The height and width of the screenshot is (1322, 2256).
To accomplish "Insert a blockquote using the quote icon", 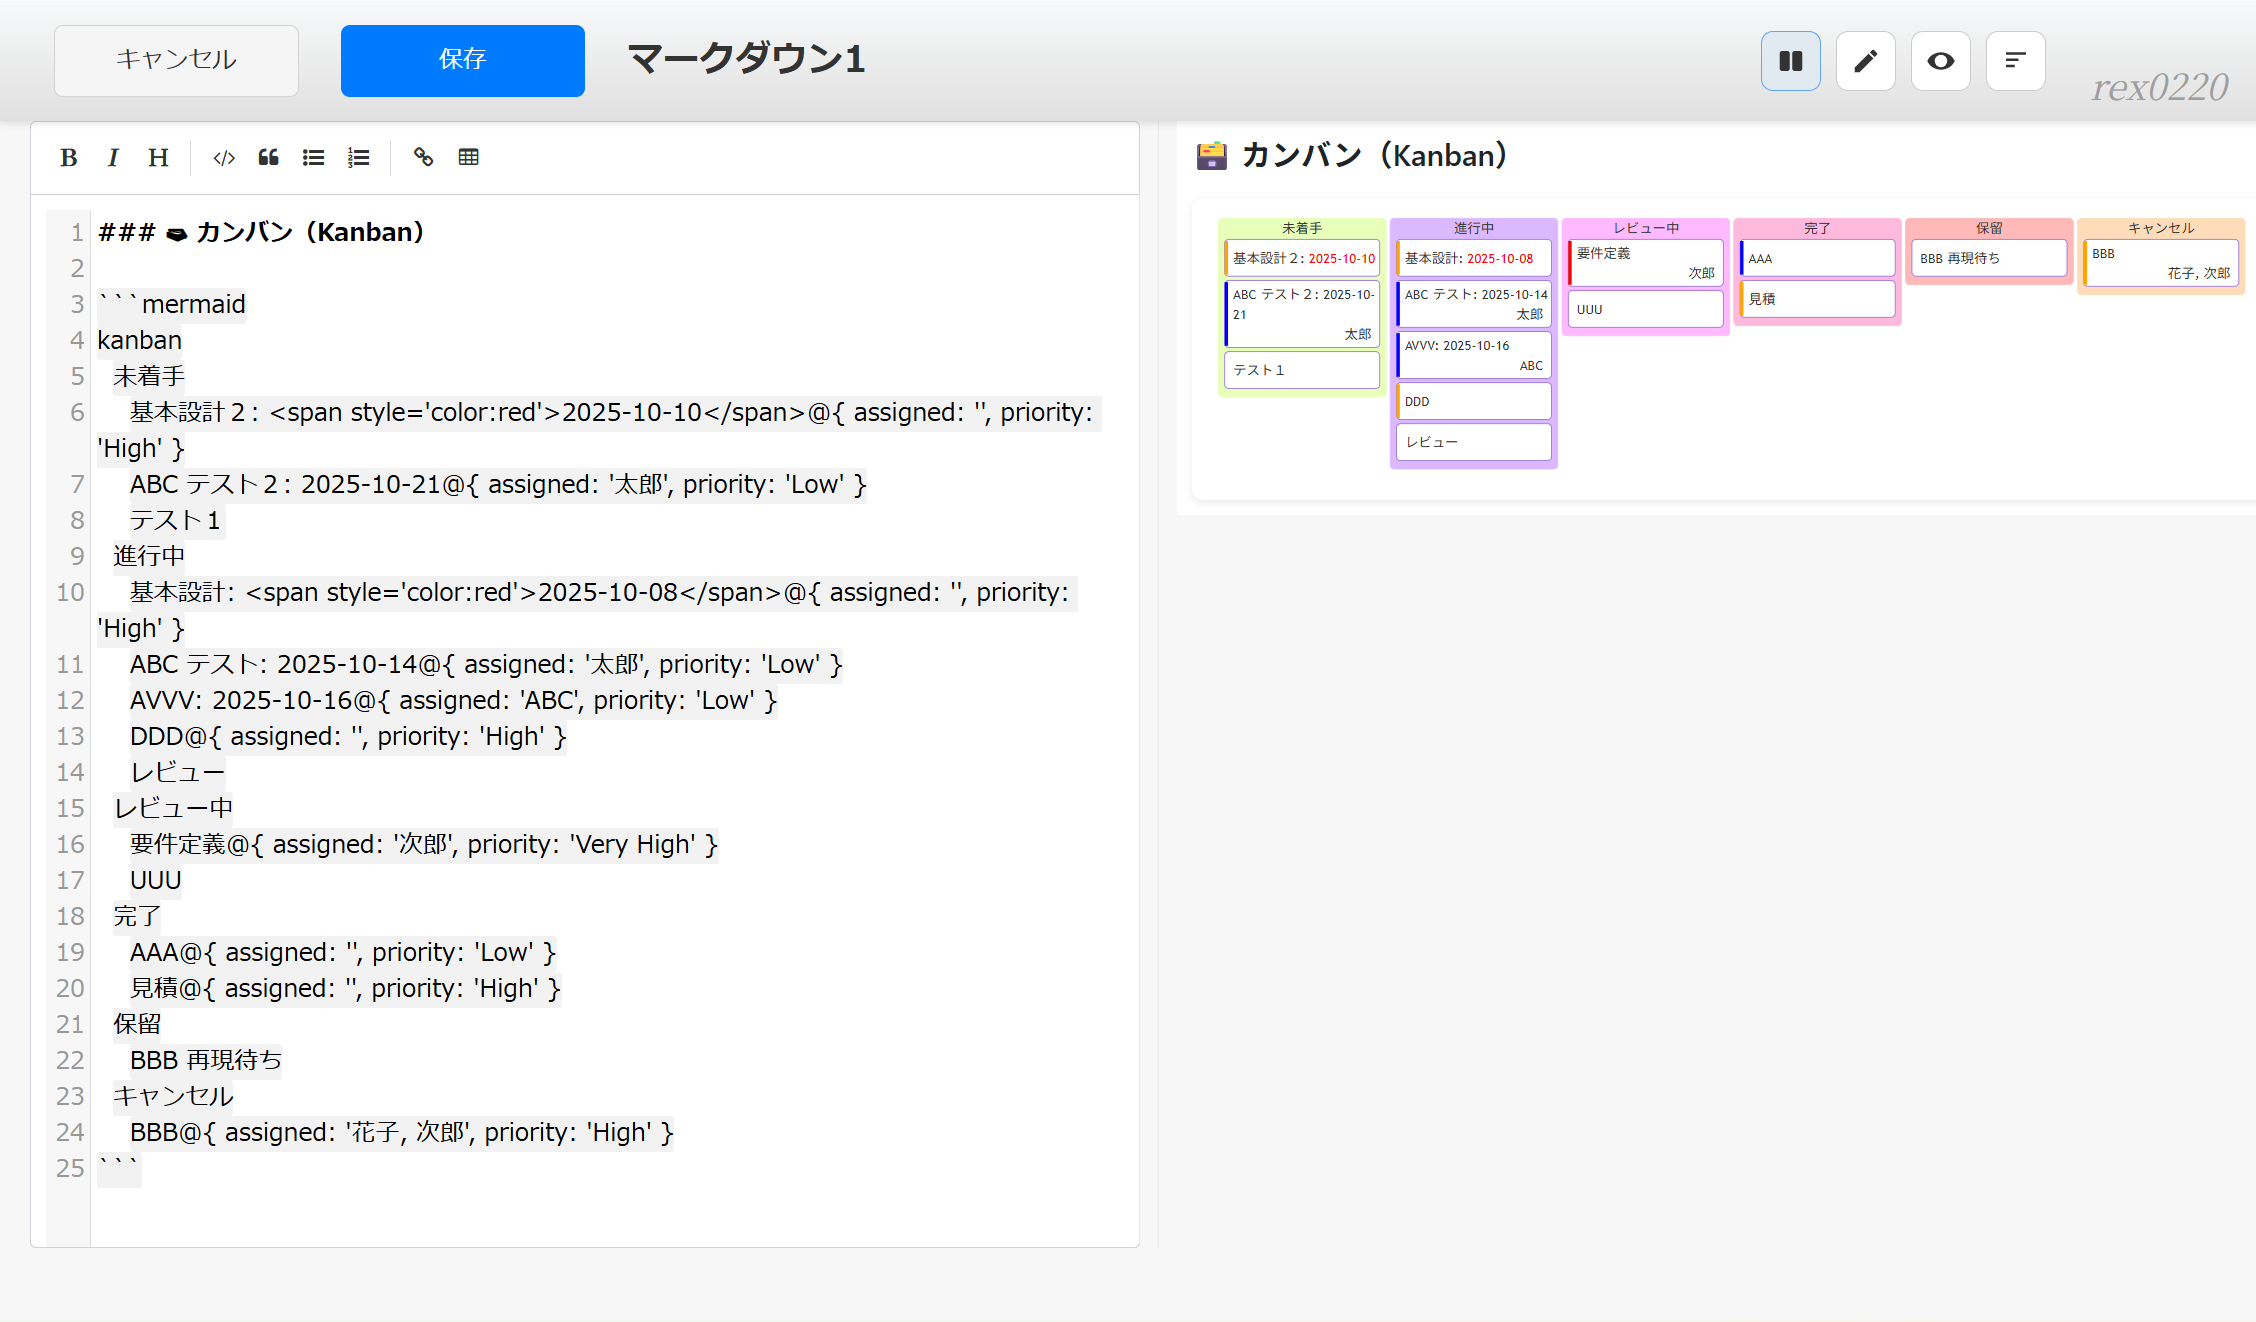I will (268, 157).
